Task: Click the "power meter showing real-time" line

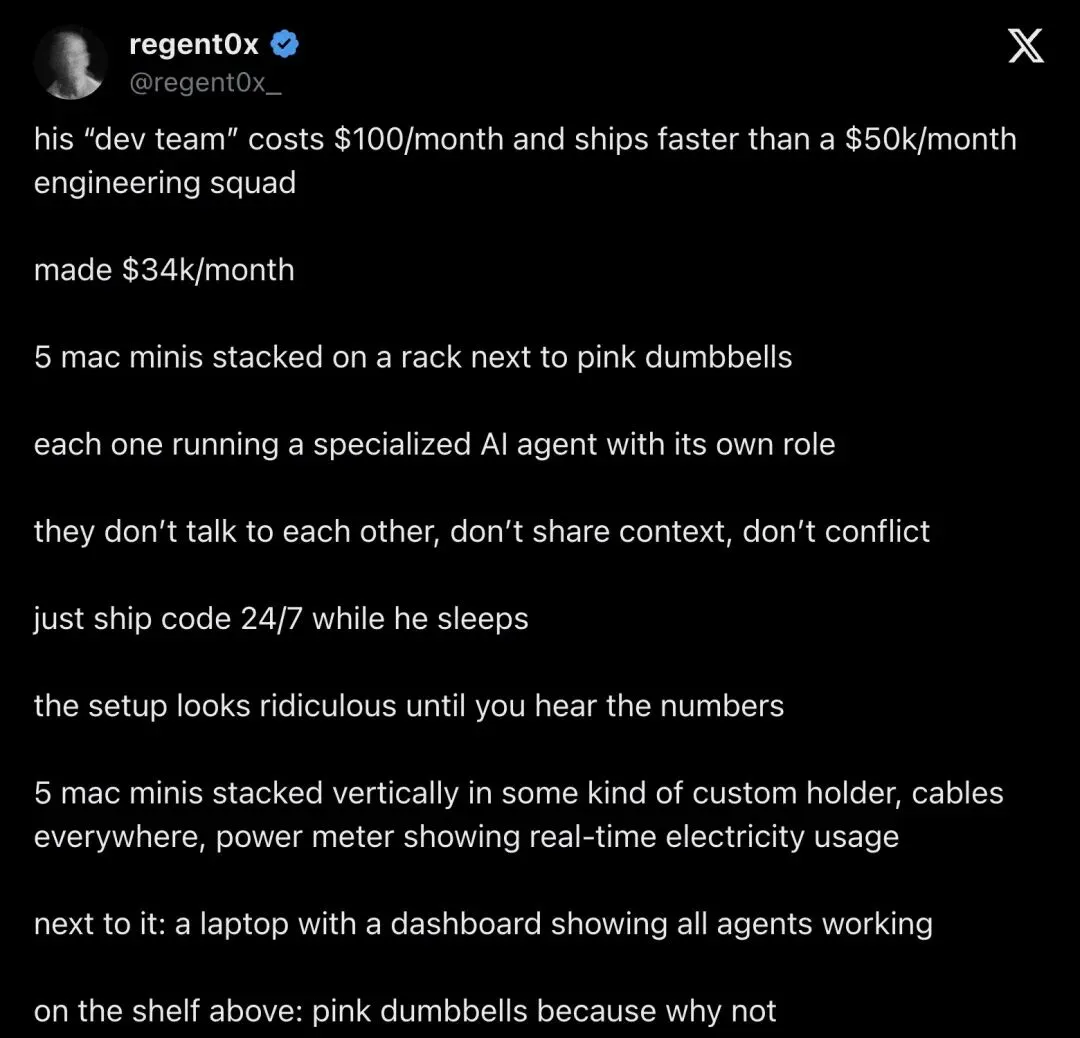Action: (x=466, y=838)
